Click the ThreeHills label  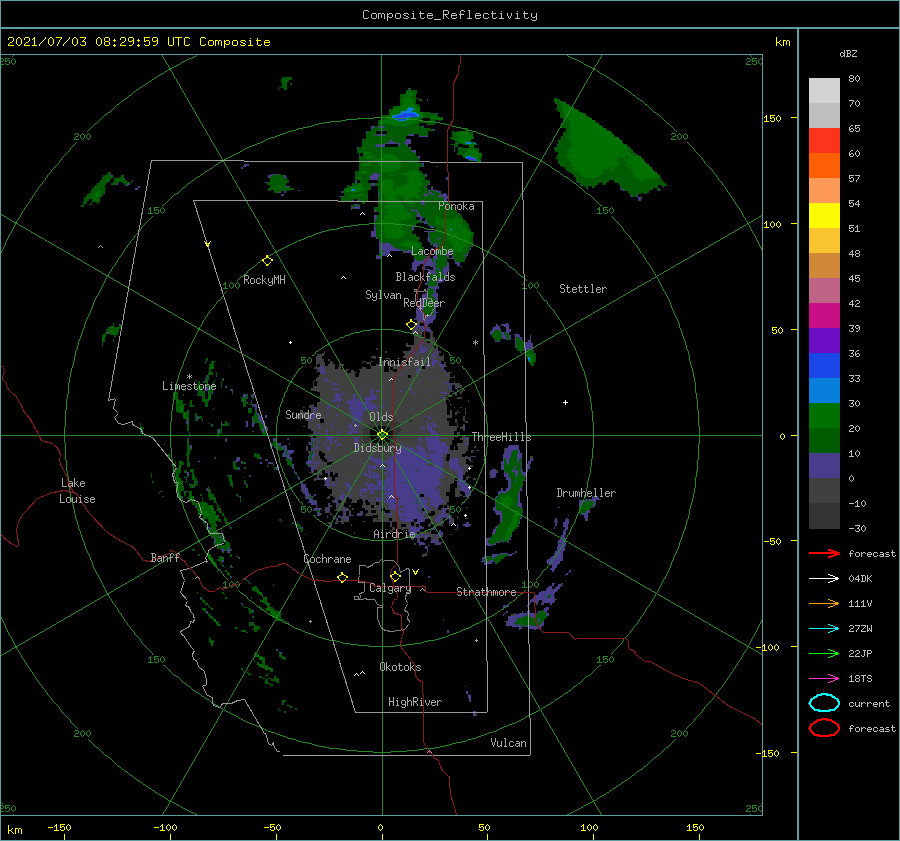[501, 437]
